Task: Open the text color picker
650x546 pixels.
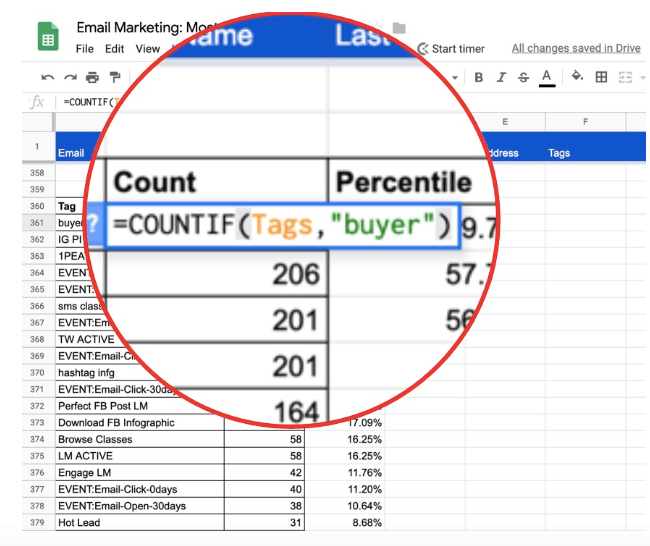Action: [547, 78]
